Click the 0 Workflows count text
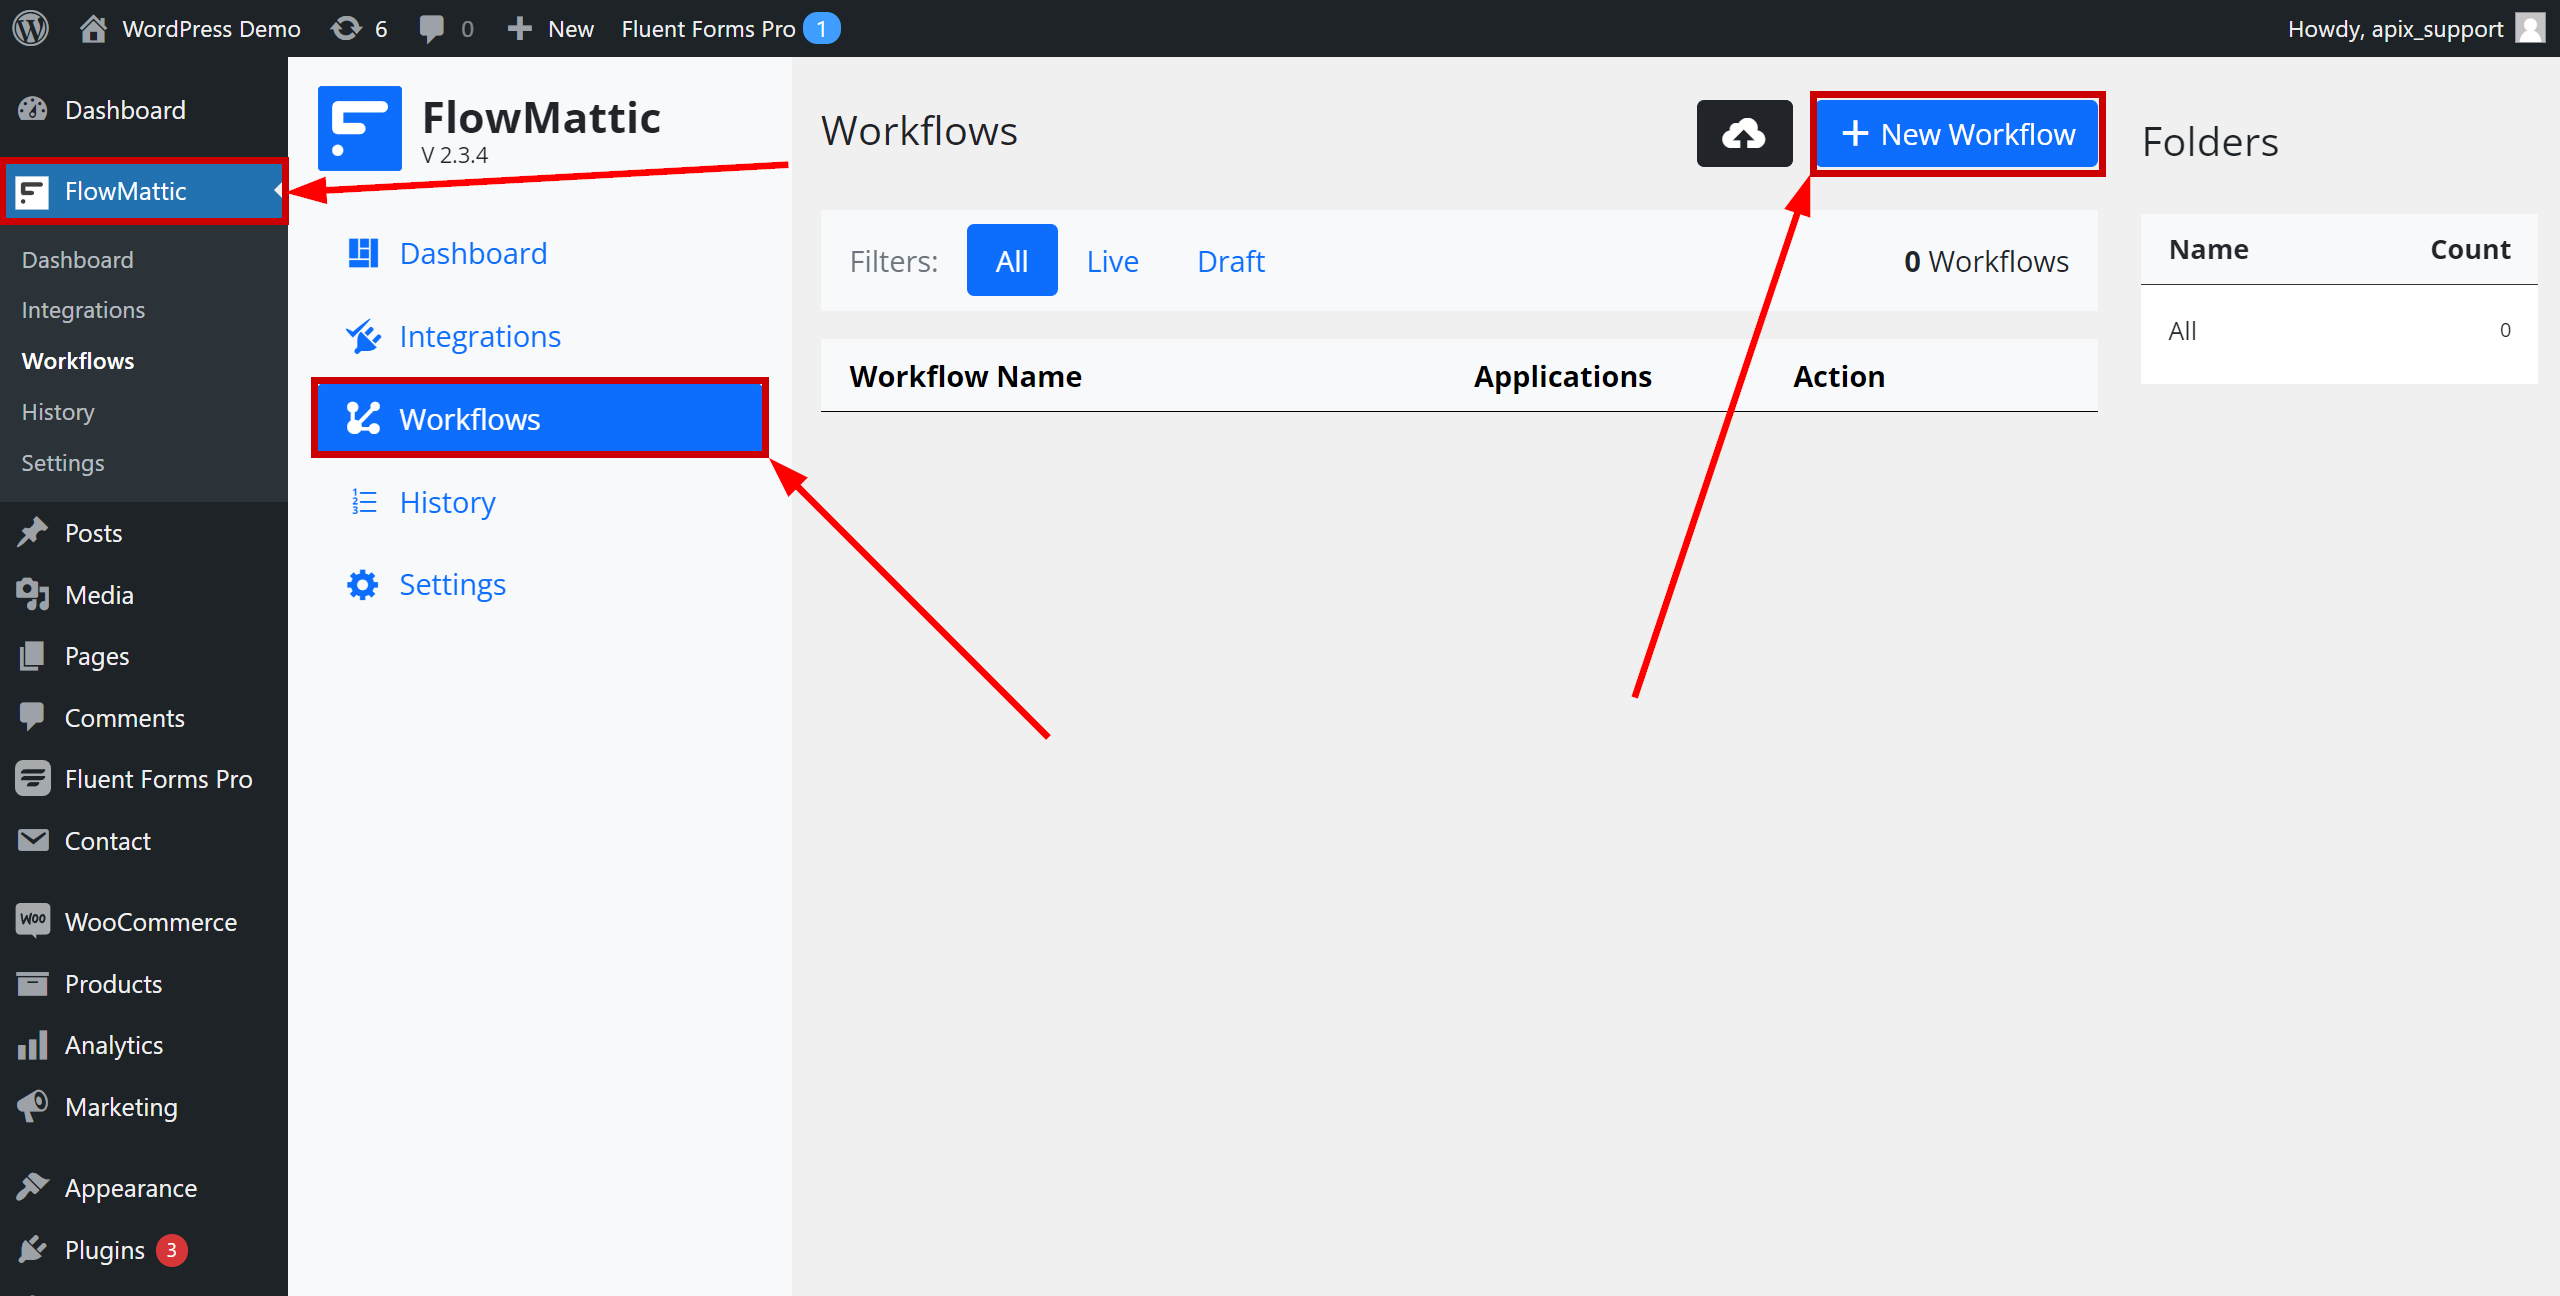The width and height of the screenshot is (2560, 1296). click(1986, 261)
